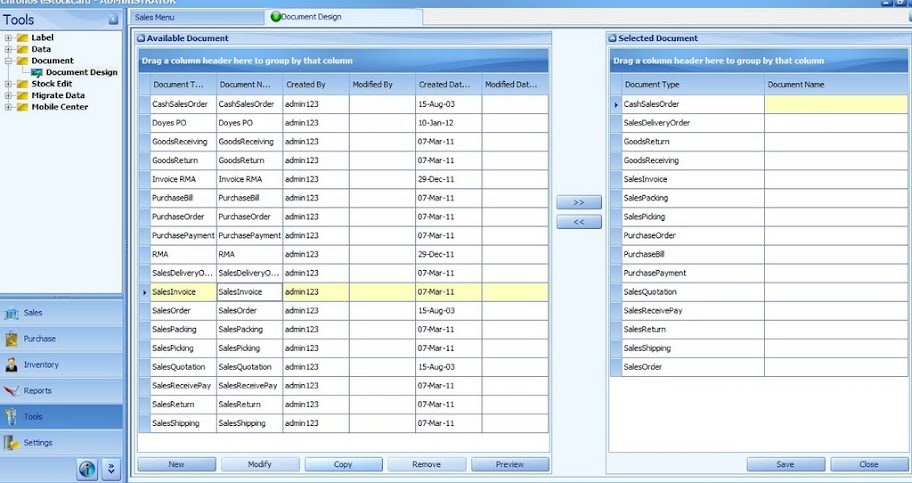Click the Inventory module icon
This screenshot has height=483, width=912.
12,365
